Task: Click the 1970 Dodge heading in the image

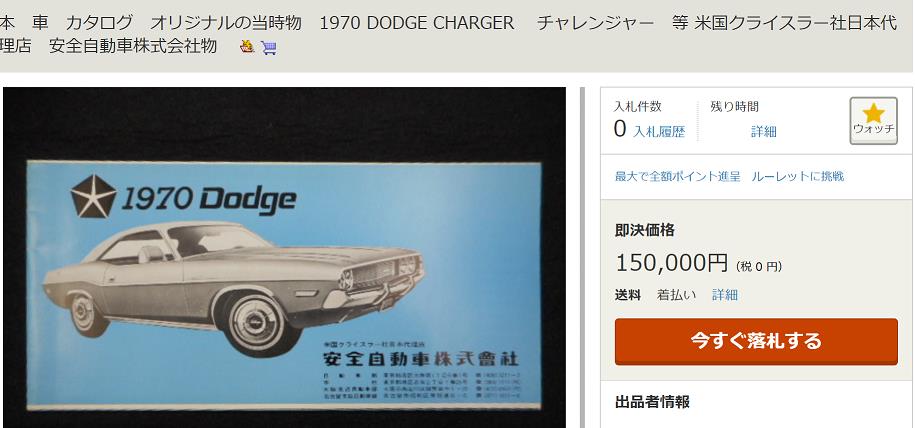Action: click(208, 199)
